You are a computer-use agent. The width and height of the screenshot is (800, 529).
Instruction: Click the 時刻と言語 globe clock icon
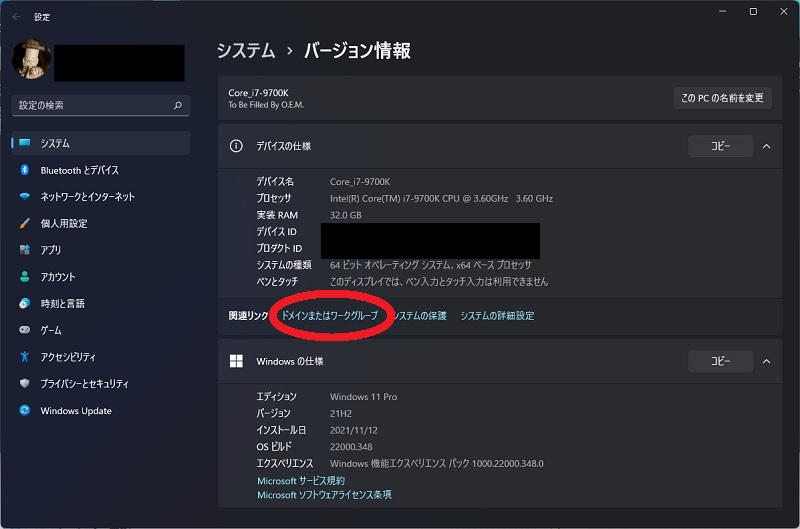(24, 304)
